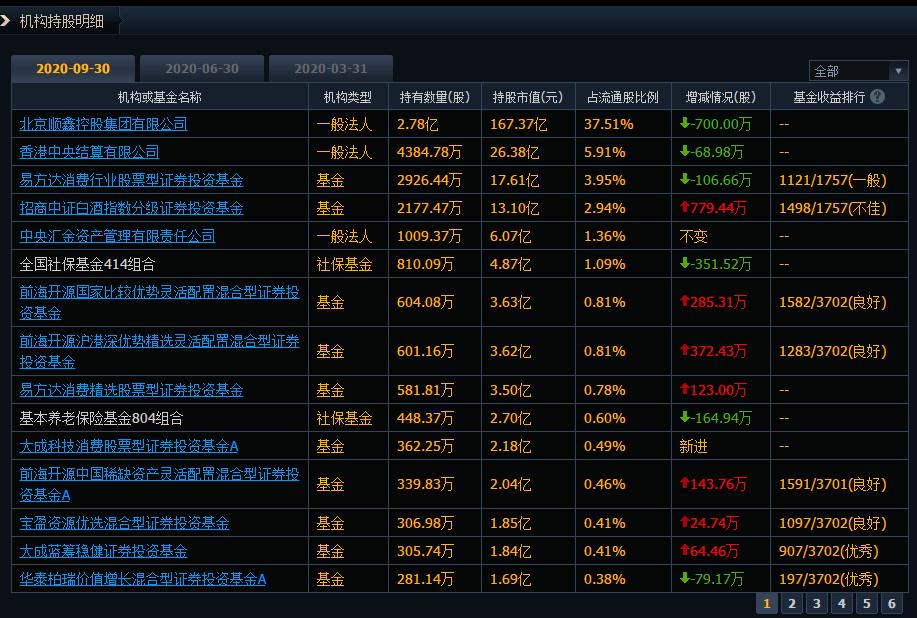Open 北京顺鑫控股集团有限公司 link
The height and width of the screenshot is (618, 917).
click(104, 124)
